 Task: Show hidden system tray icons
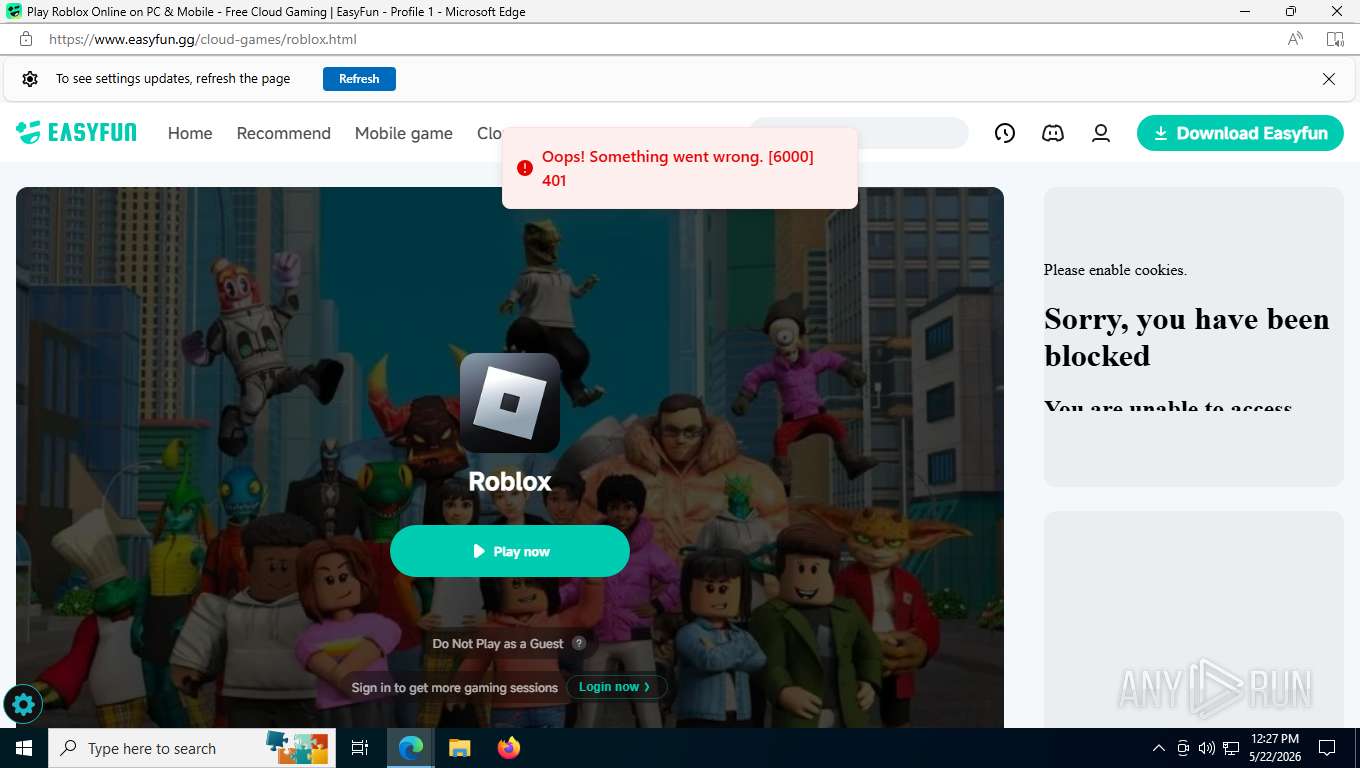coord(1159,748)
